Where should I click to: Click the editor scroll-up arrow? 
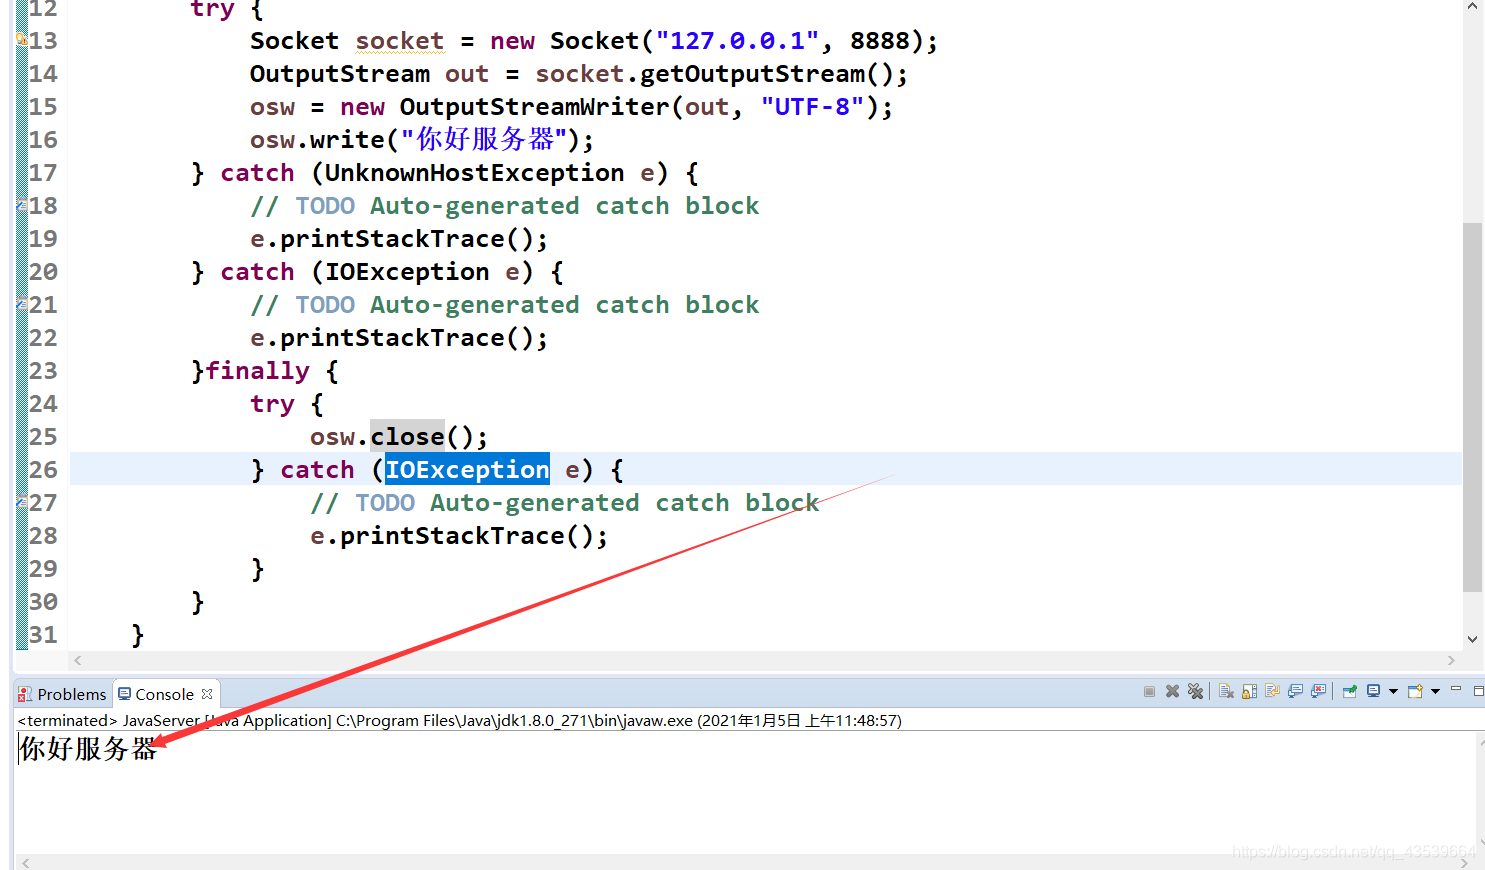point(1472,7)
